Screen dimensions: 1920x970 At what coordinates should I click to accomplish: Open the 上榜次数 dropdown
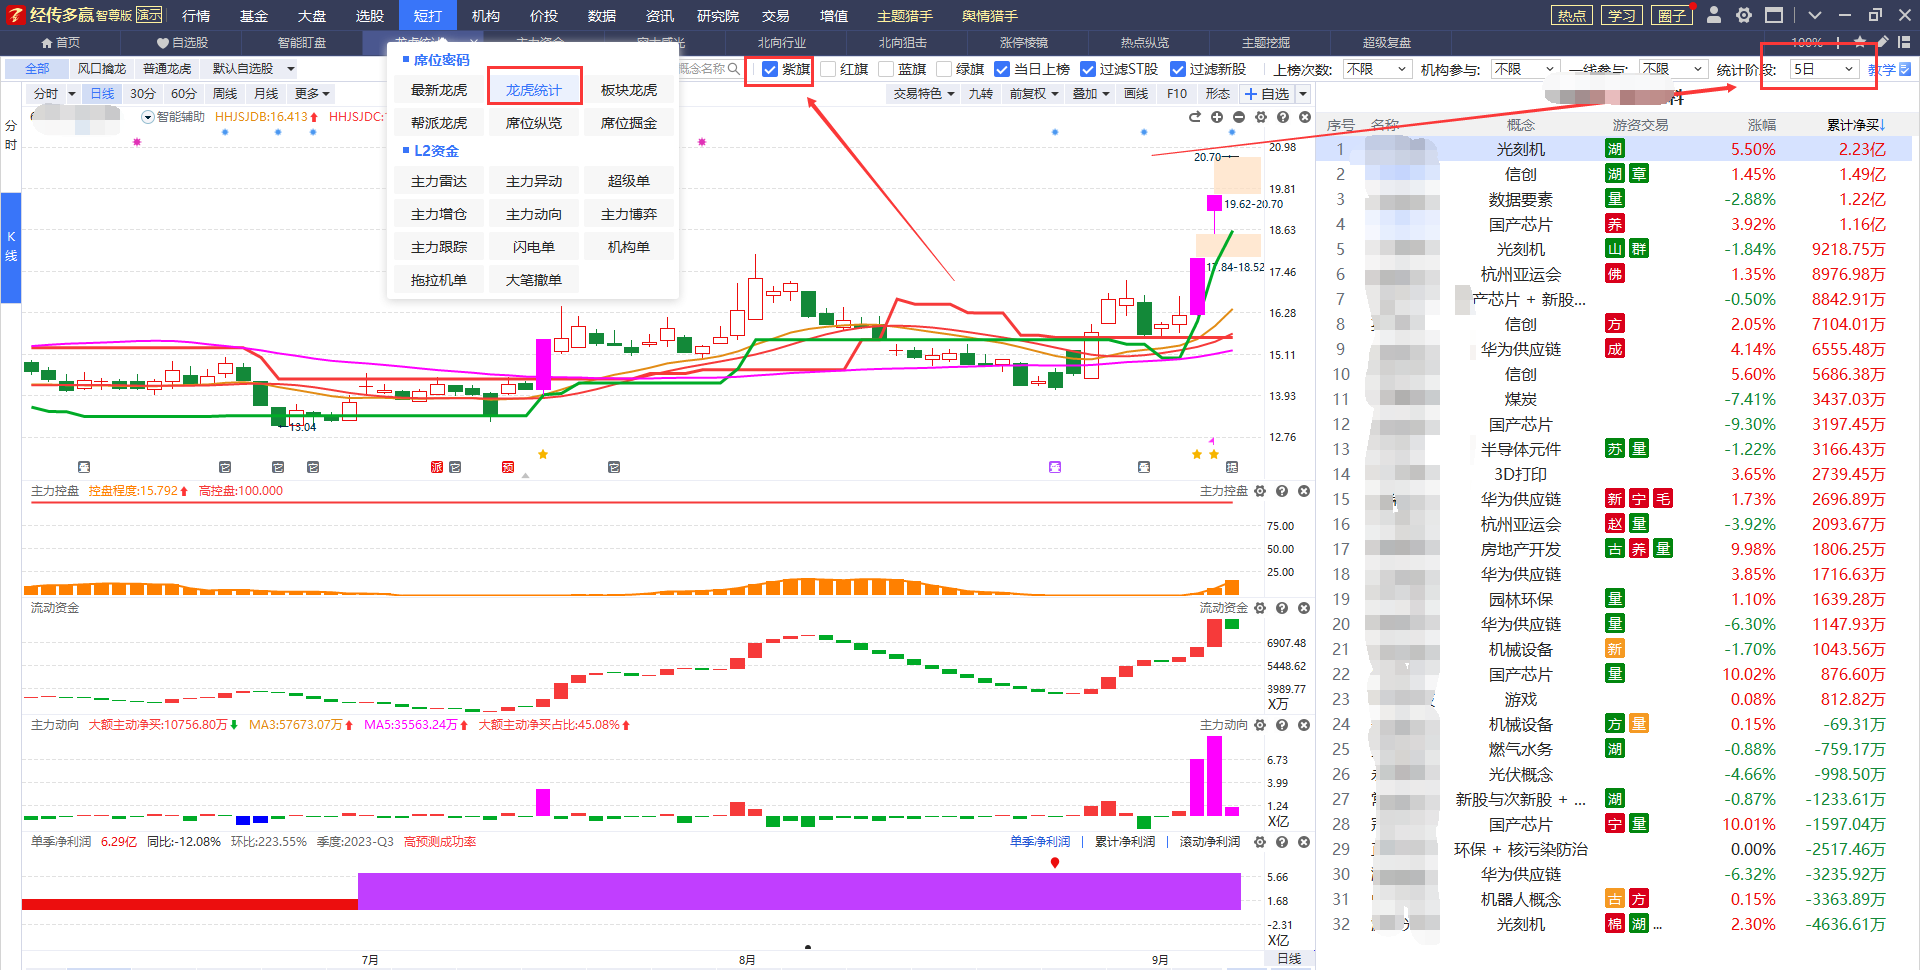coord(1377,69)
